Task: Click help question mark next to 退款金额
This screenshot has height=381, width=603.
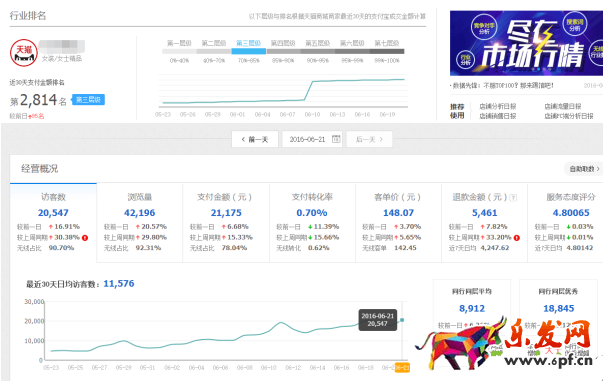Action: pos(513,198)
